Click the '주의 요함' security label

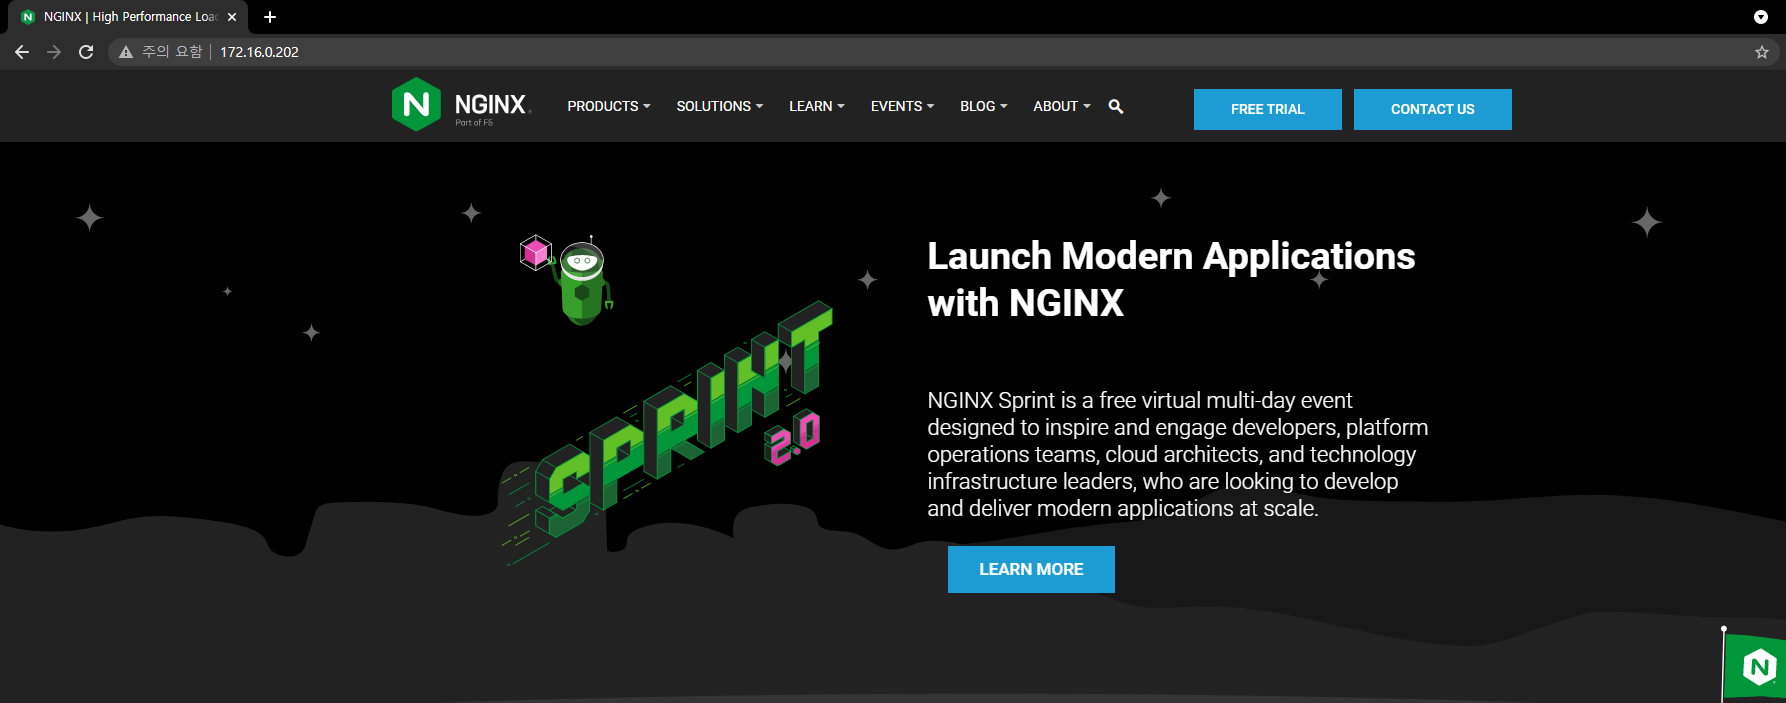[x=172, y=52]
